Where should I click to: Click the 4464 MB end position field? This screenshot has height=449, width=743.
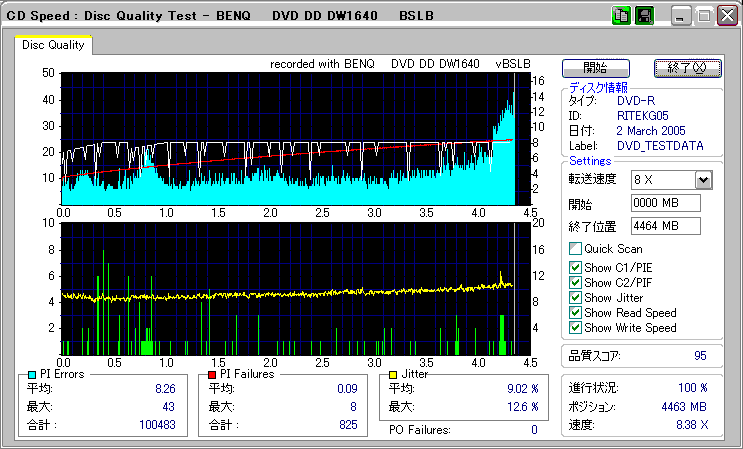[x=666, y=226]
